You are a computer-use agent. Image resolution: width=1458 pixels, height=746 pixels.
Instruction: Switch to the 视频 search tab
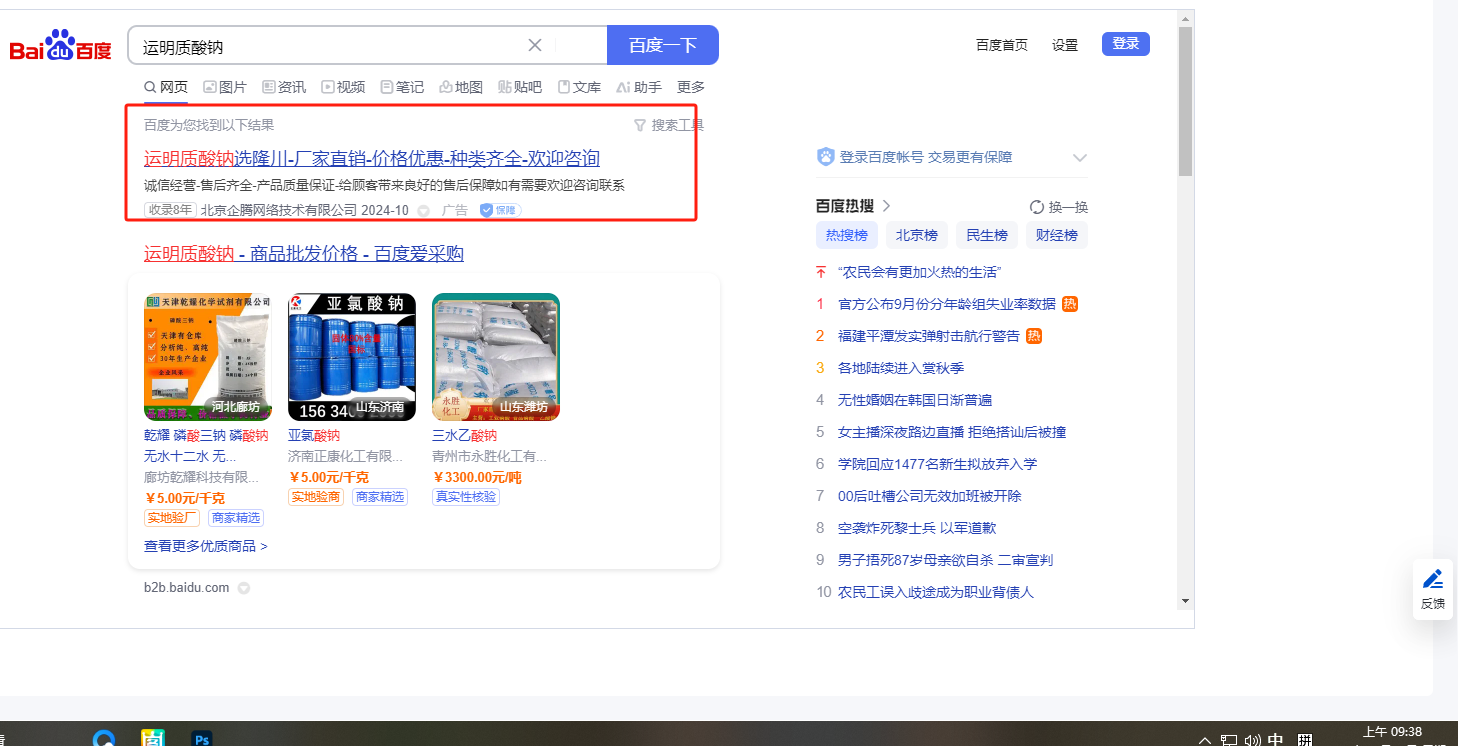point(343,87)
